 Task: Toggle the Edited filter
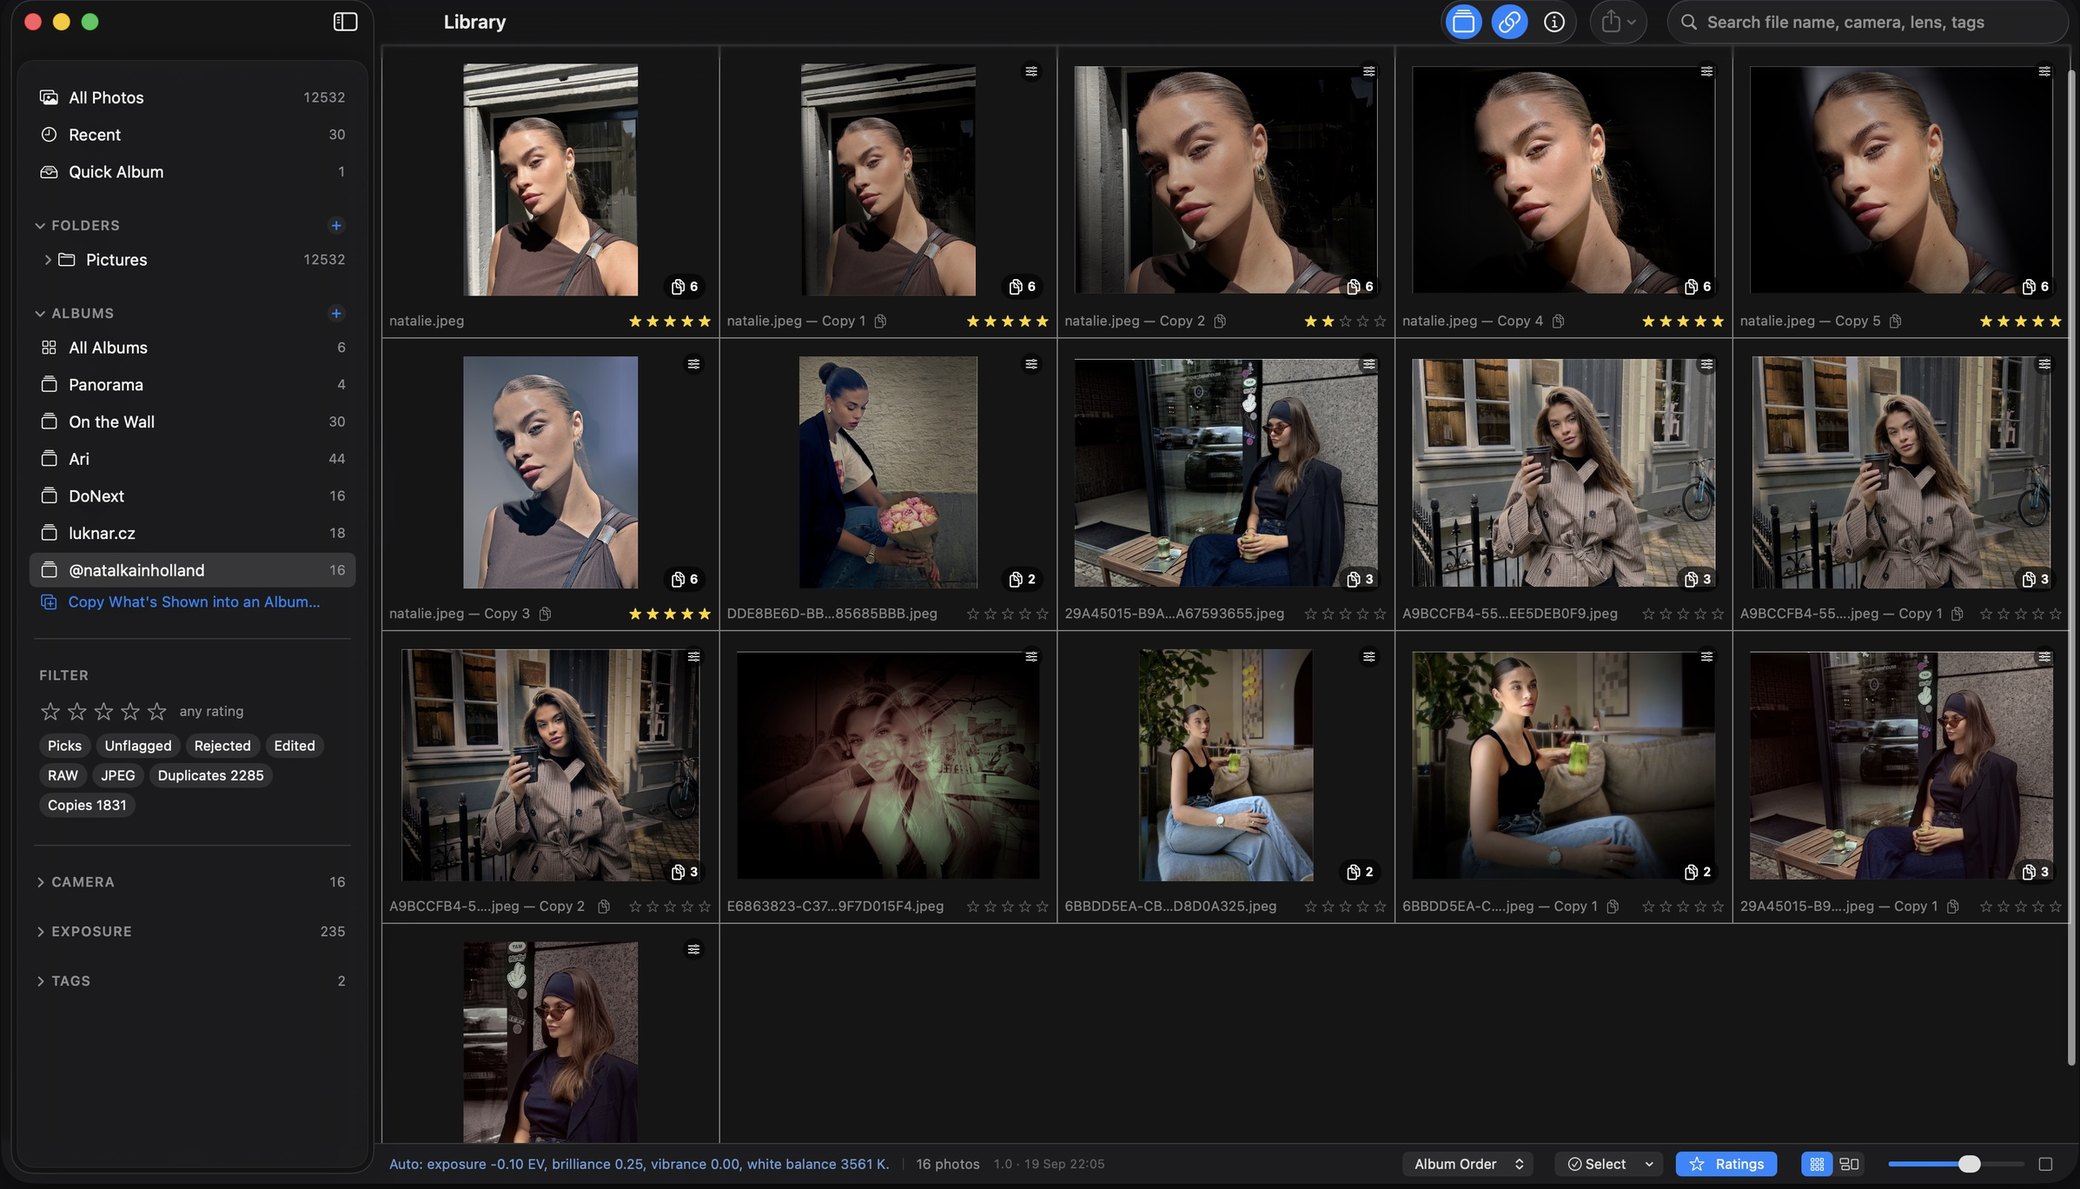coord(294,746)
